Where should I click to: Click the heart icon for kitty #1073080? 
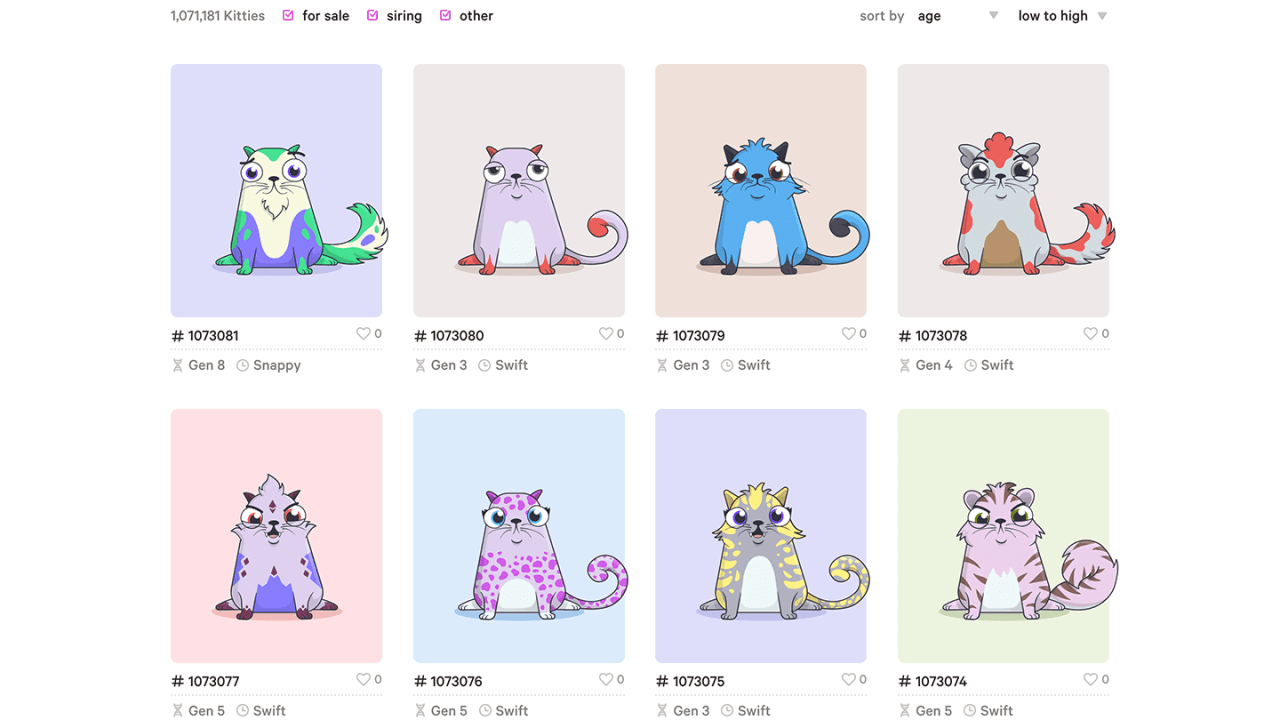tap(606, 334)
